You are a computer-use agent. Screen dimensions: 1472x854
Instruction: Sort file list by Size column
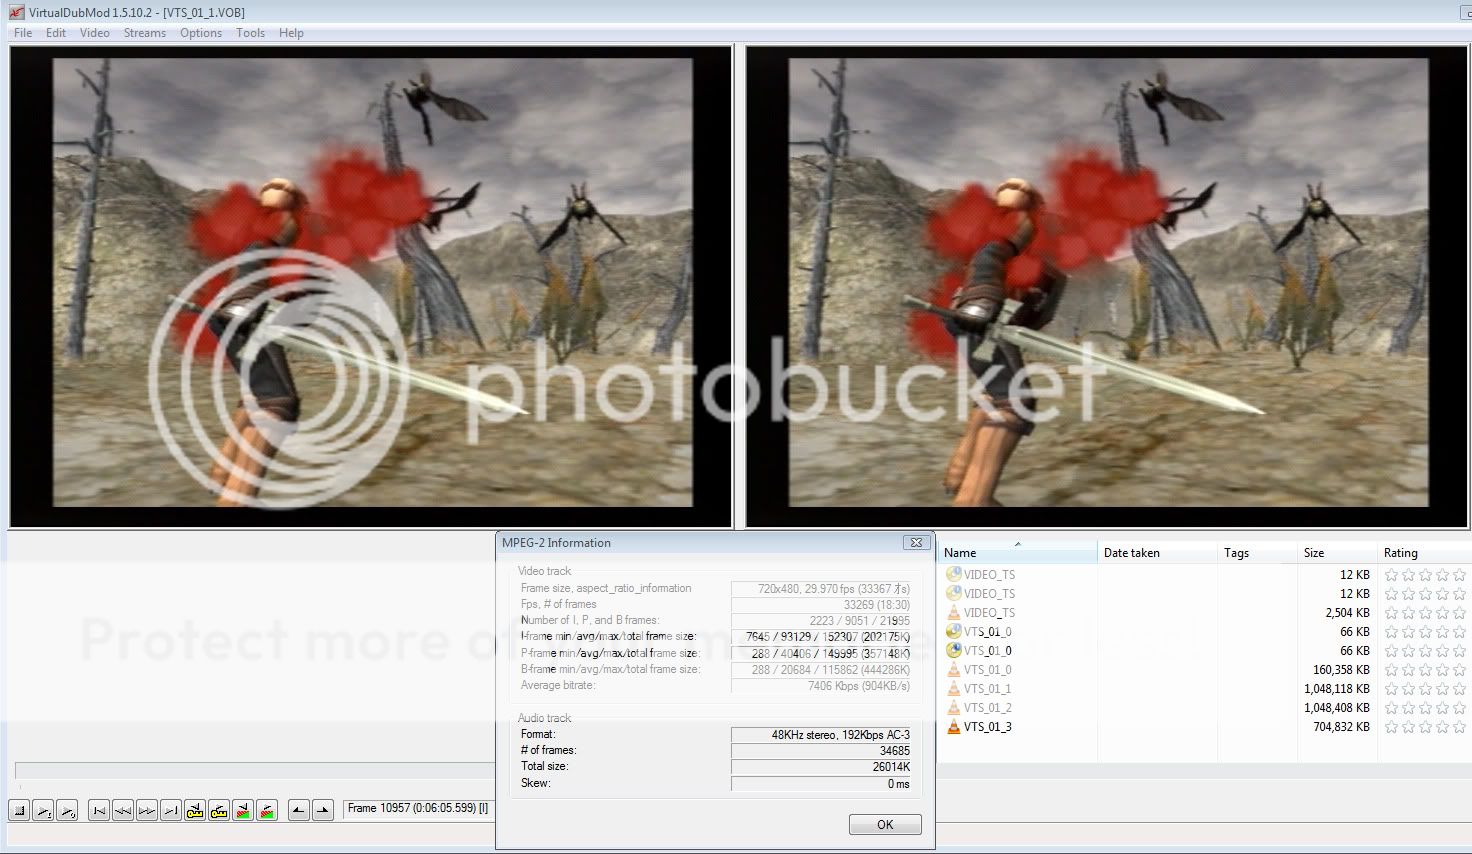point(1313,553)
